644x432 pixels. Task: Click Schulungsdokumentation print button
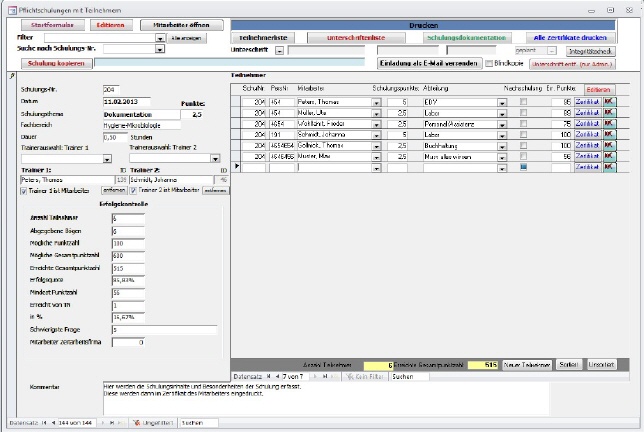(x=467, y=38)
